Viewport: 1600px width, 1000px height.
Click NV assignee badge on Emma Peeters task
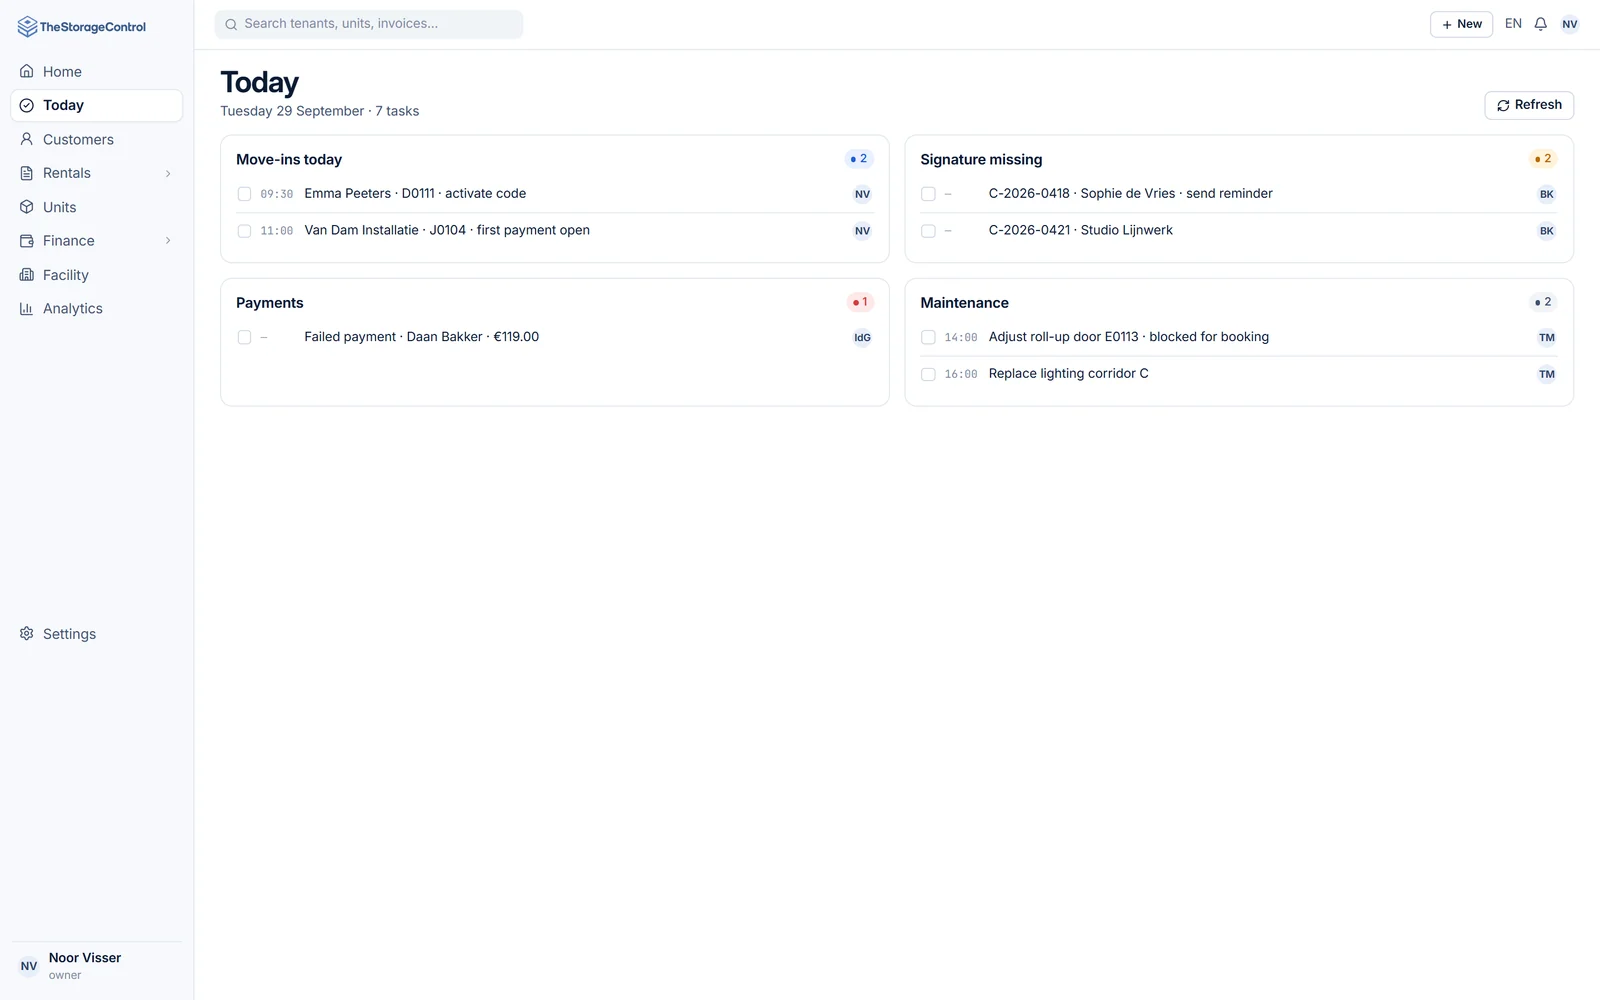[862, 194]
